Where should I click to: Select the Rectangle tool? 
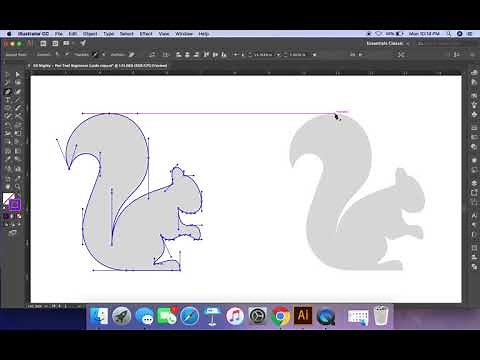[x=7, y=108]
